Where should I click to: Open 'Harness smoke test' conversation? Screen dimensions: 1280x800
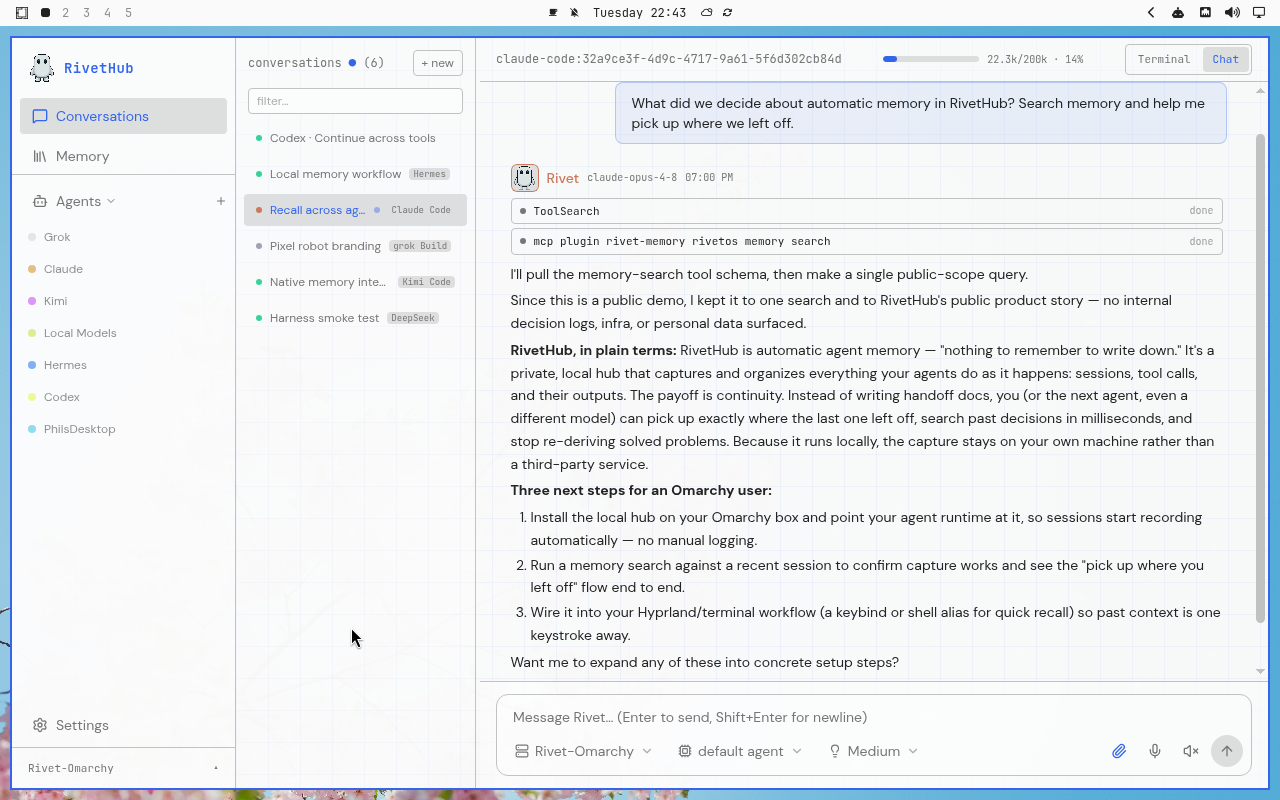pyautogui.click(x=355, y=318)
